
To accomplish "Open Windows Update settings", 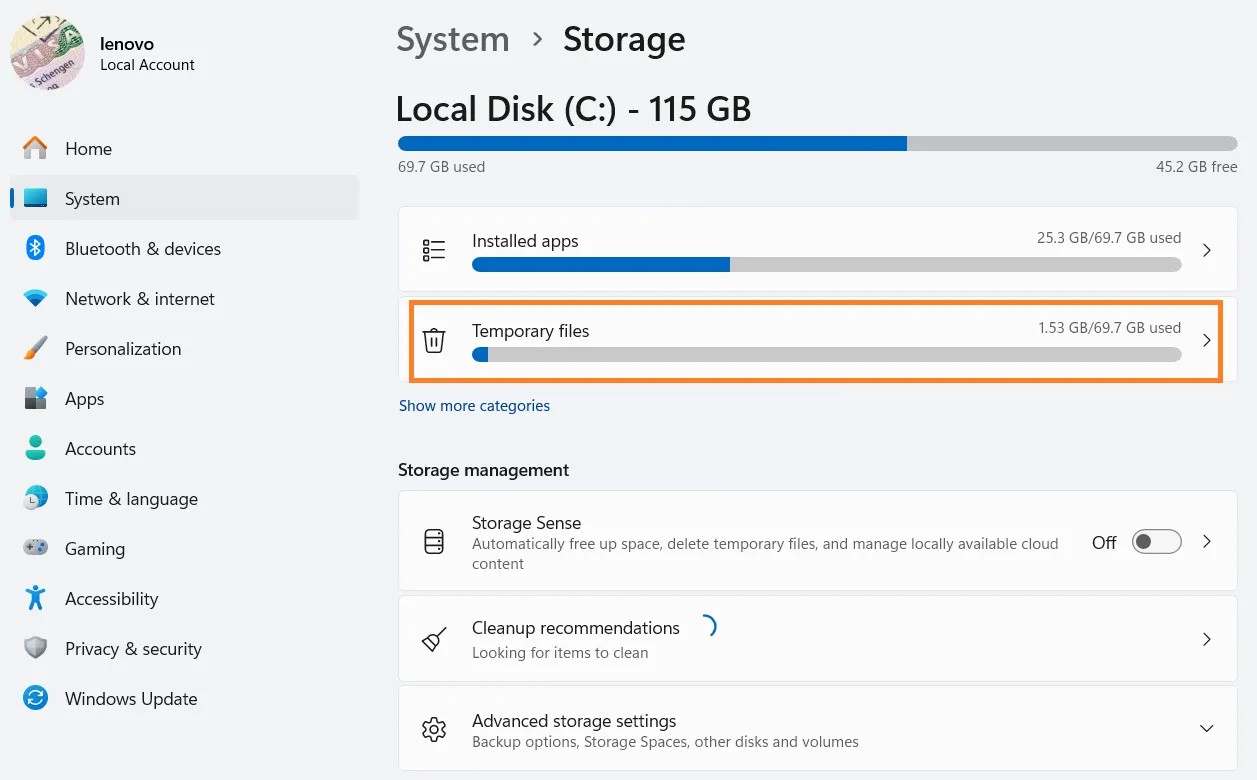I will point(131,698).
